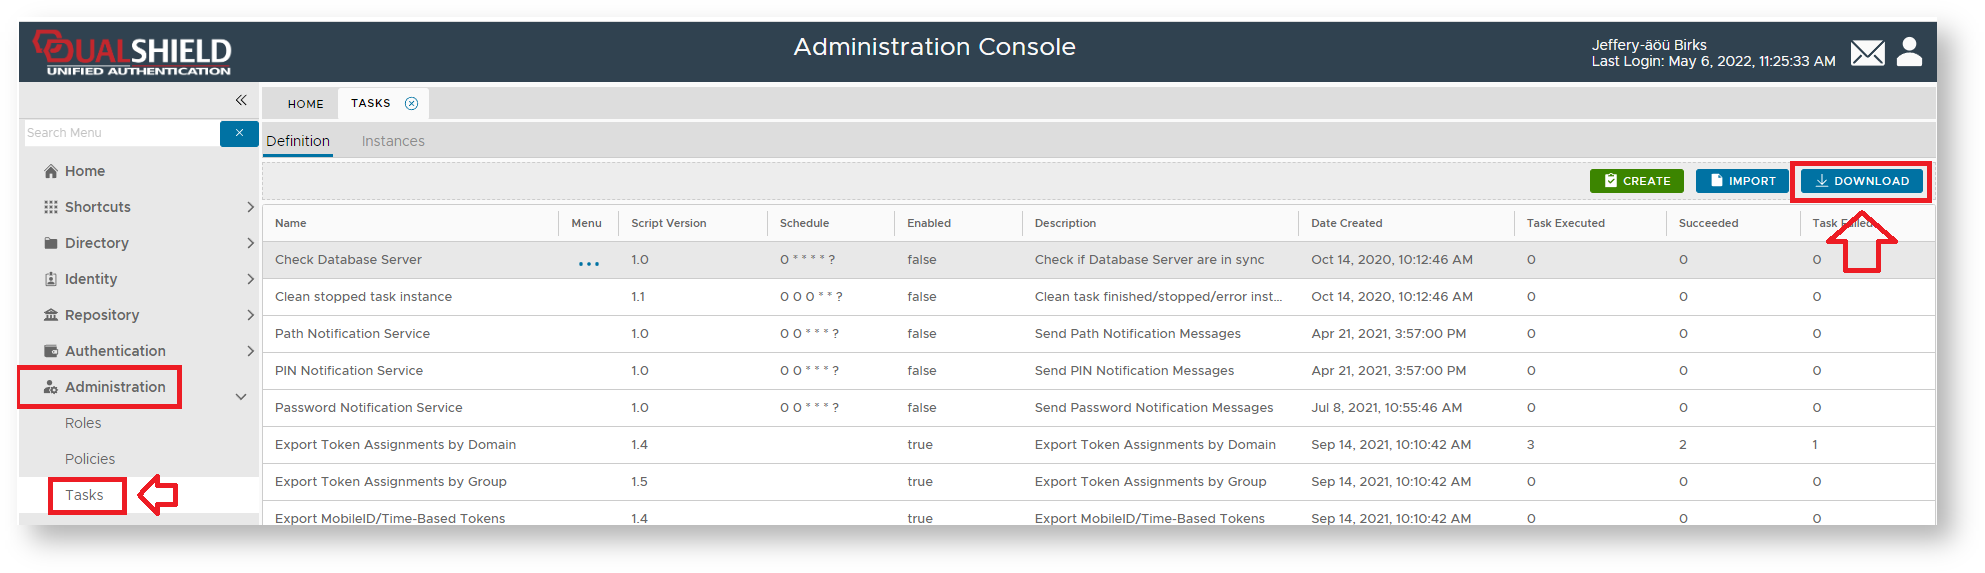Expand the Identity menu section

point(91,279)
